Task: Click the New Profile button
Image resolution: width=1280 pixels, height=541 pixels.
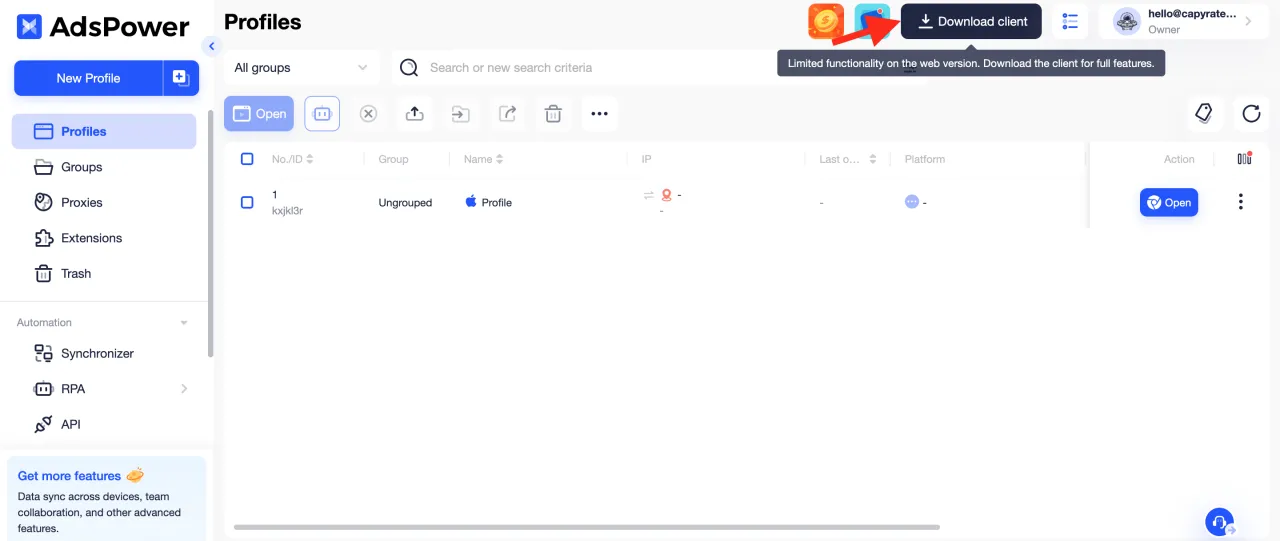Action: [x=88, y=78]
